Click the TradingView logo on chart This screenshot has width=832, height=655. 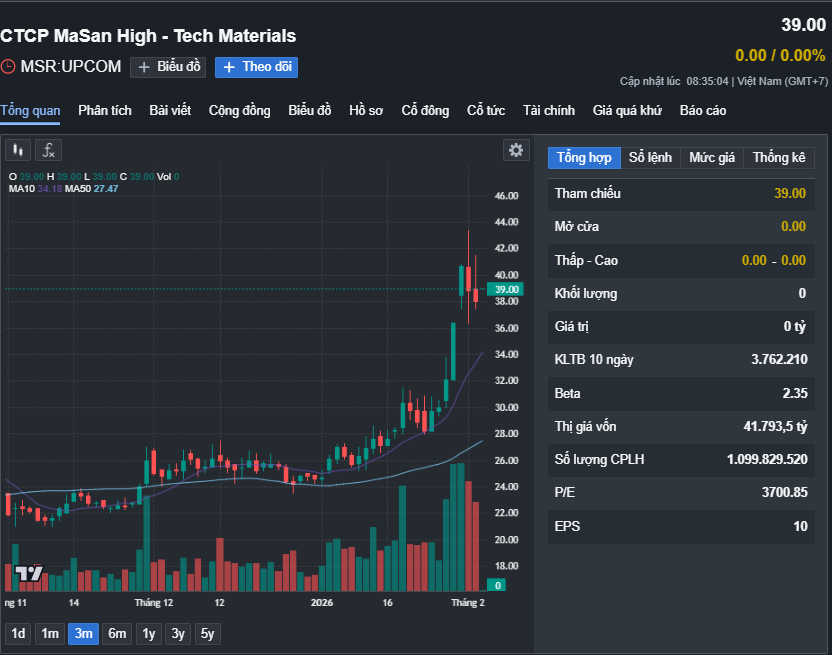point(29,573)
